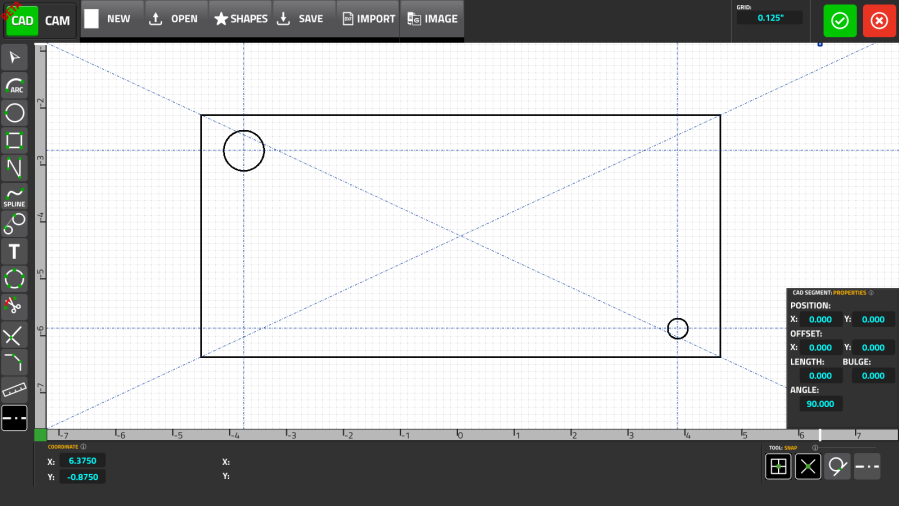Edit the grid size value 0.125"
The width and height of the screenshot is (899, 506).
tap(769, 18)
